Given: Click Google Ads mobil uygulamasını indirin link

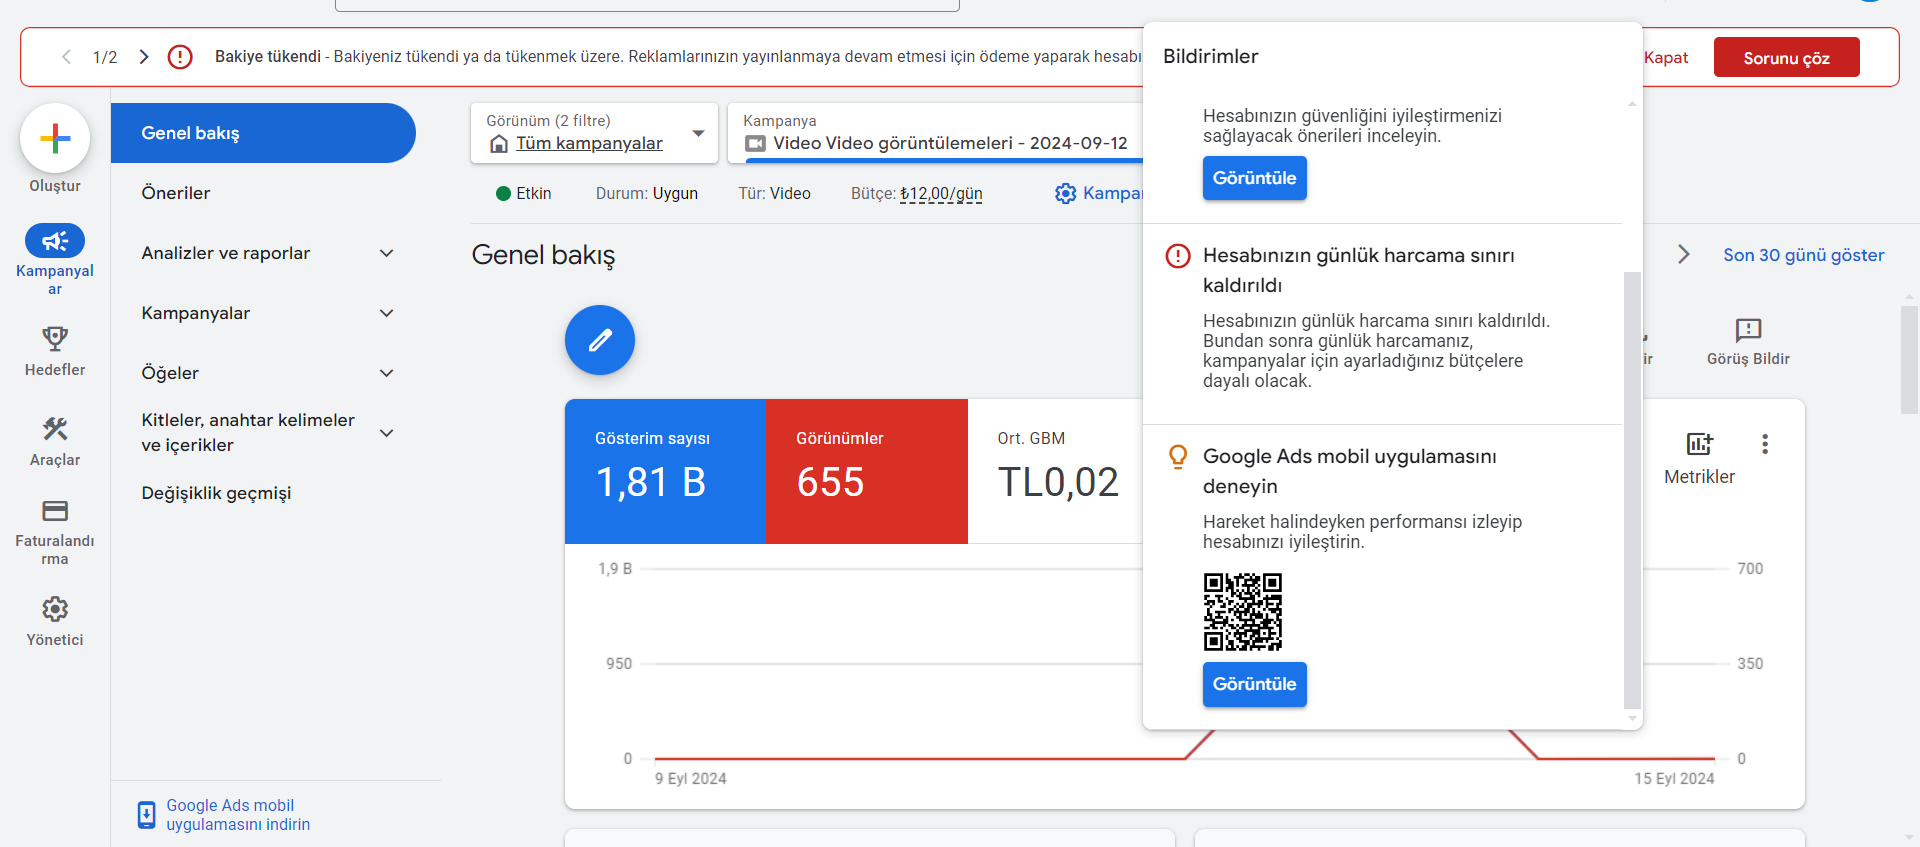Looking at the screenshot, I should pos(238,815).
